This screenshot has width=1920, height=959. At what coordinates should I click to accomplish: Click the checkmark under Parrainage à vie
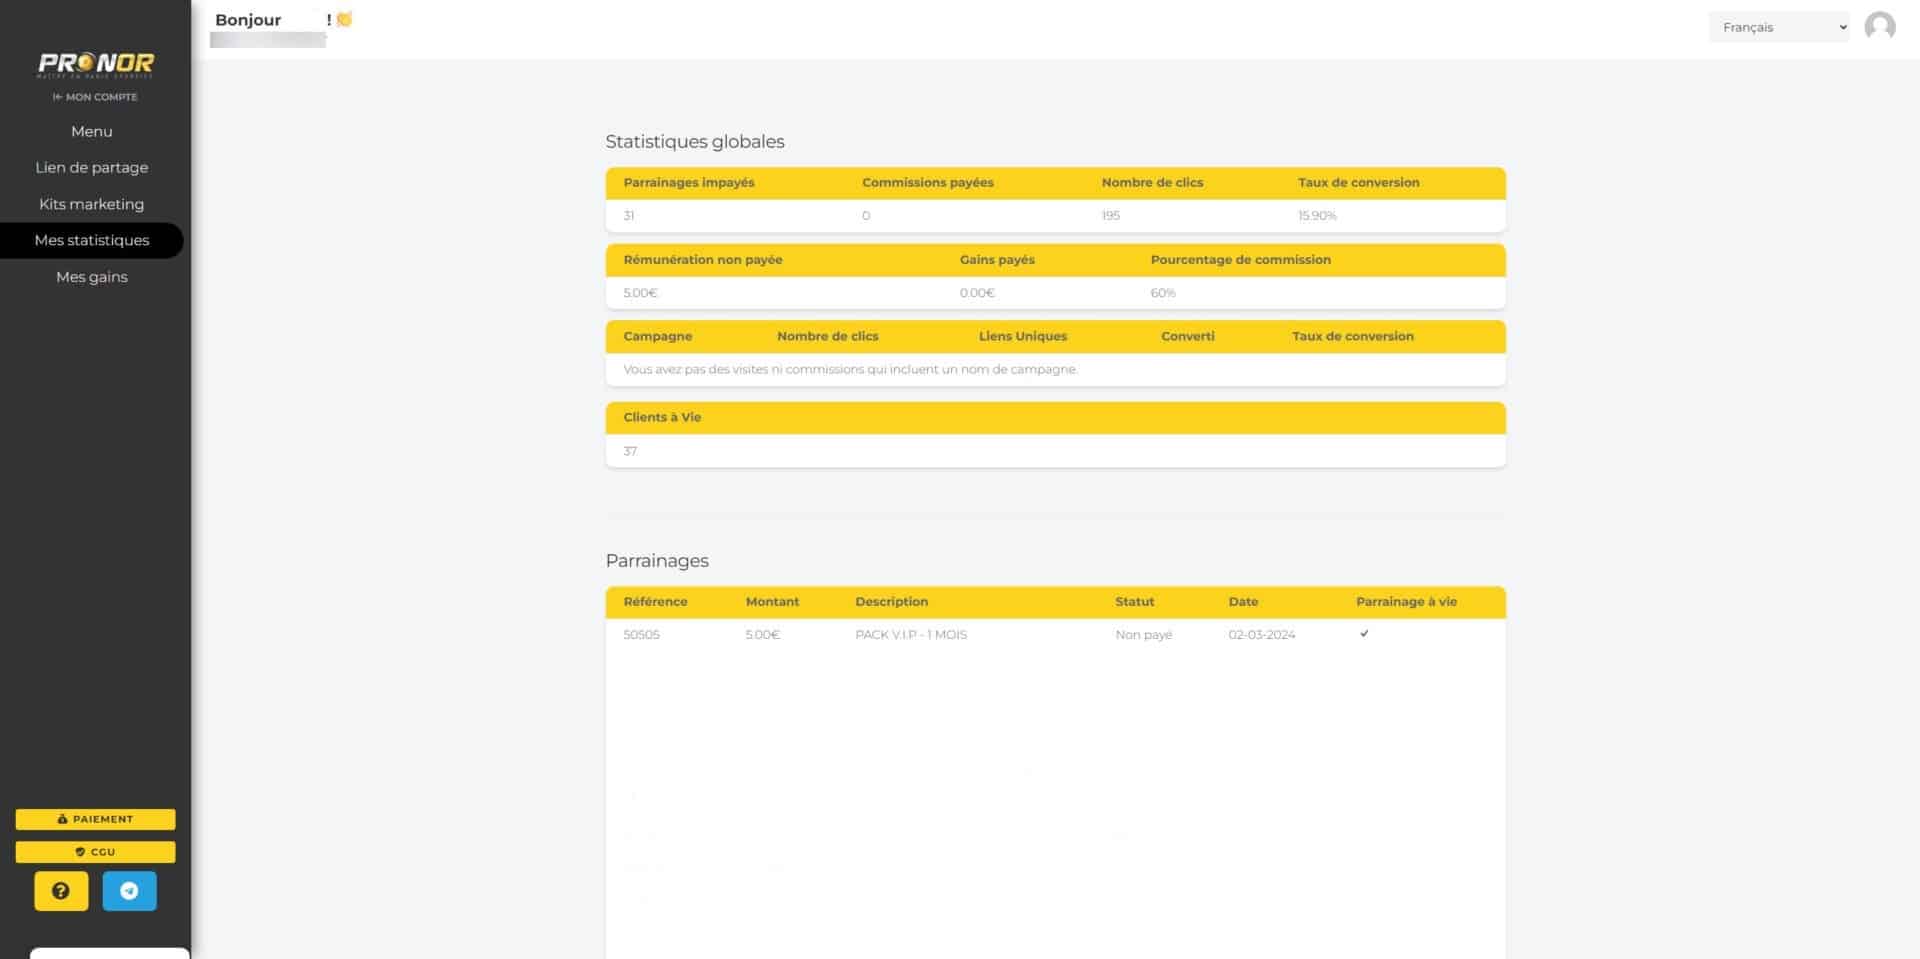(1364, 634)
